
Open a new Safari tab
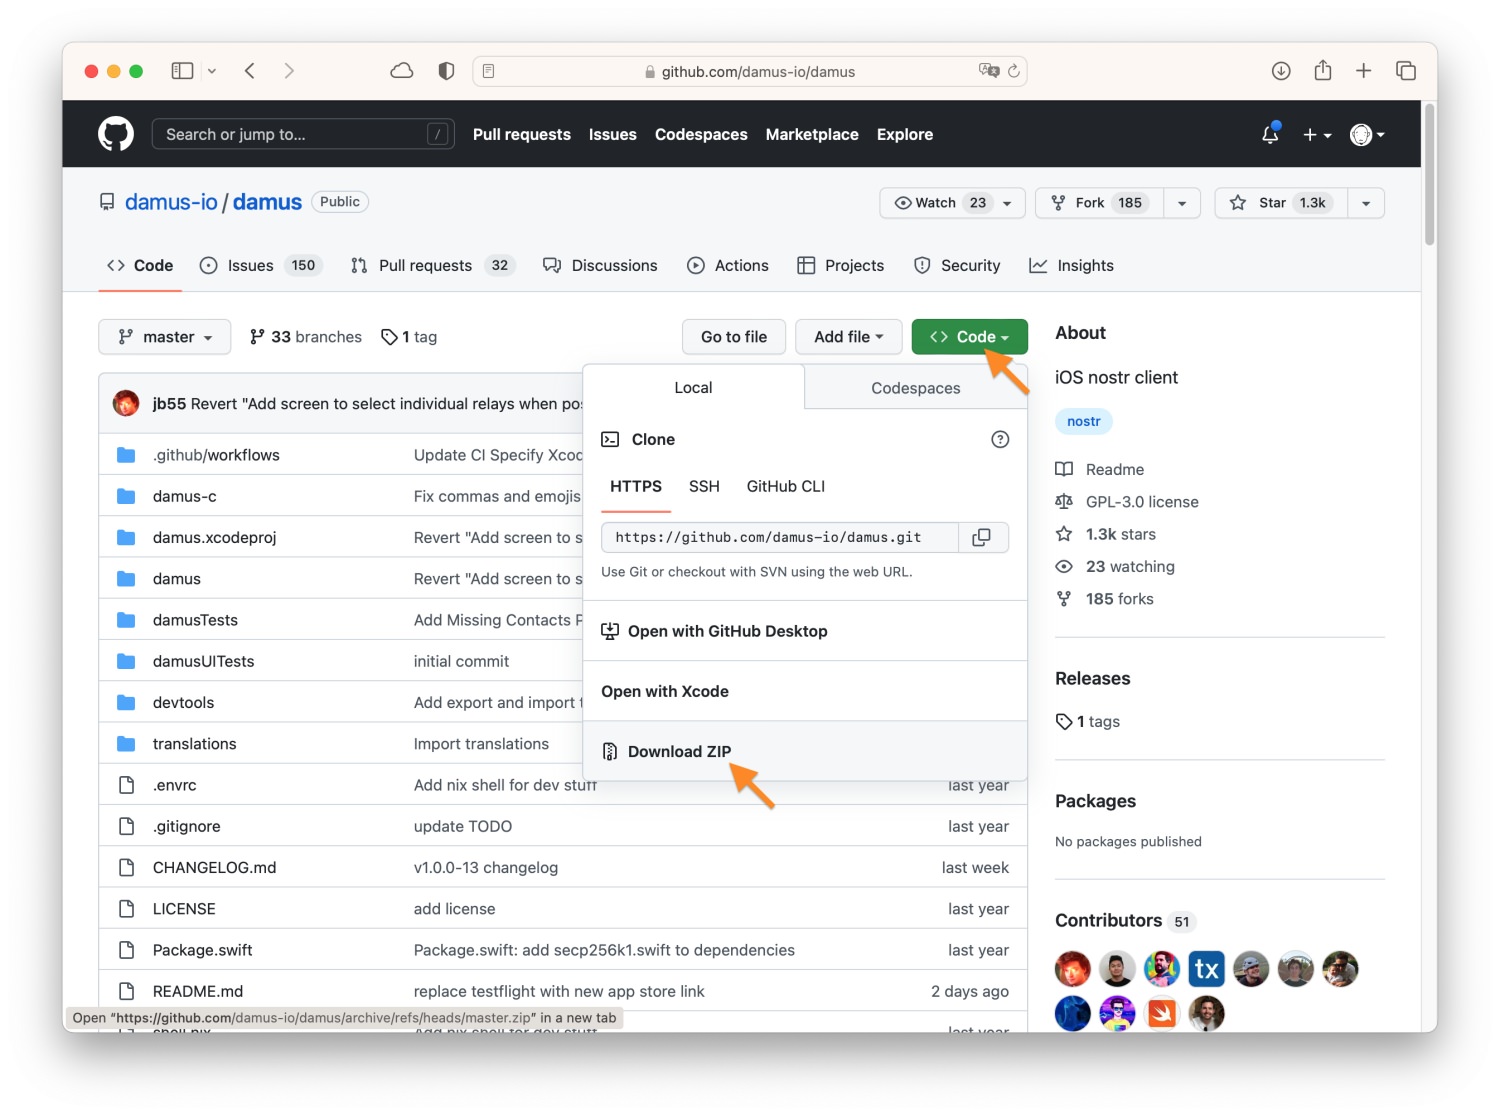pos(1364,71)
